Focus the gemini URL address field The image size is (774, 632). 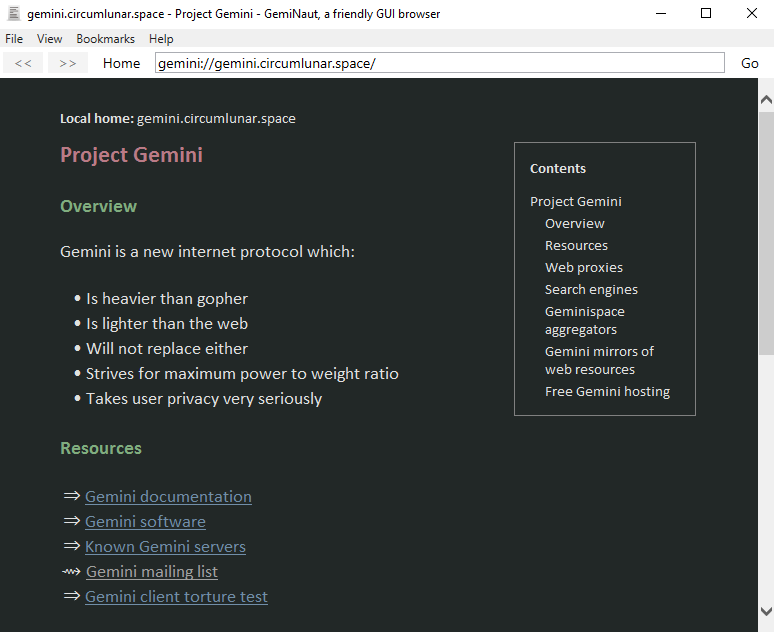point(439,63)
